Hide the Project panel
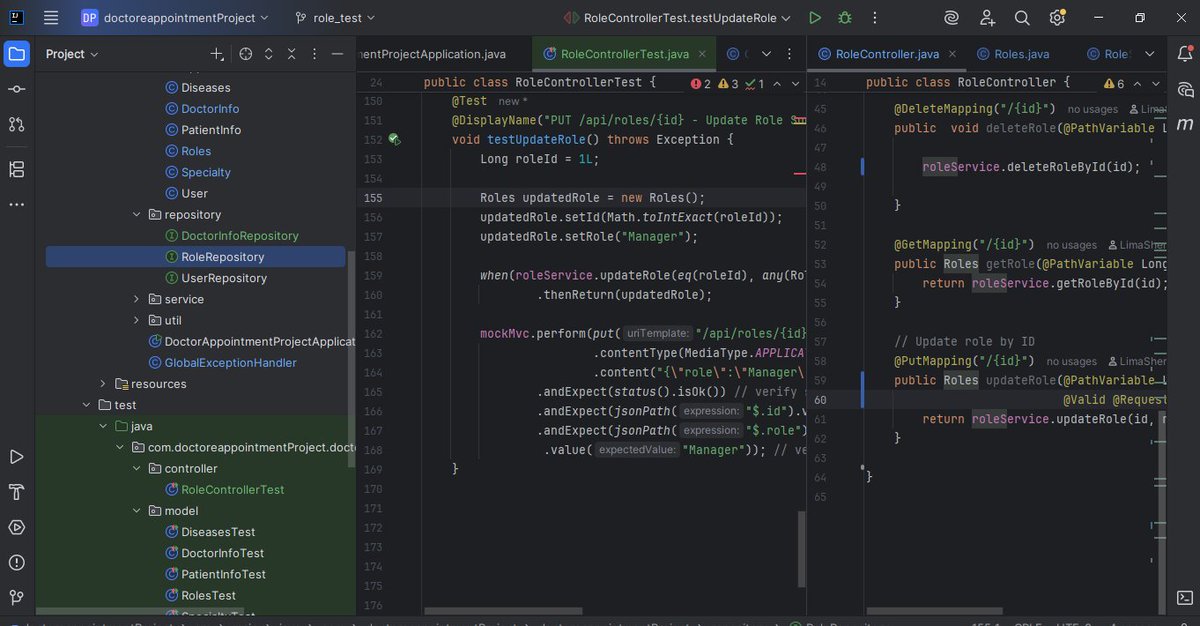Viewport: 1200px width, 626px height. 338,54
